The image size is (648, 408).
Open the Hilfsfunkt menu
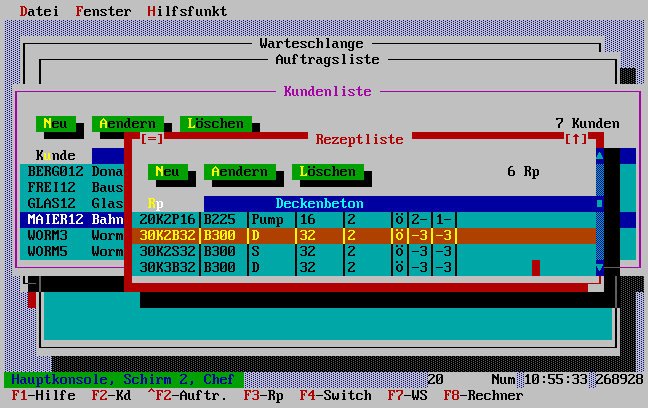pos(187,11)
